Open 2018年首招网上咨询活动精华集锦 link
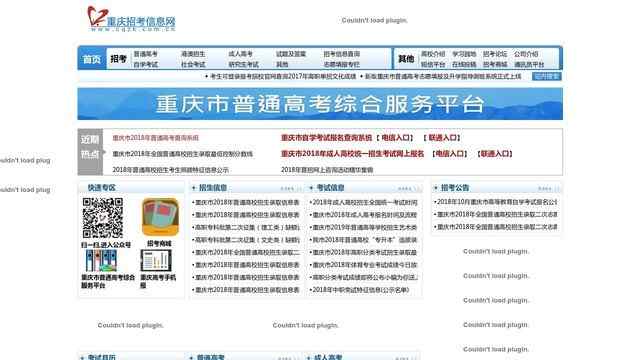This screenshot has height=360, width=640. pyautogui.click(x=327, y=170)
